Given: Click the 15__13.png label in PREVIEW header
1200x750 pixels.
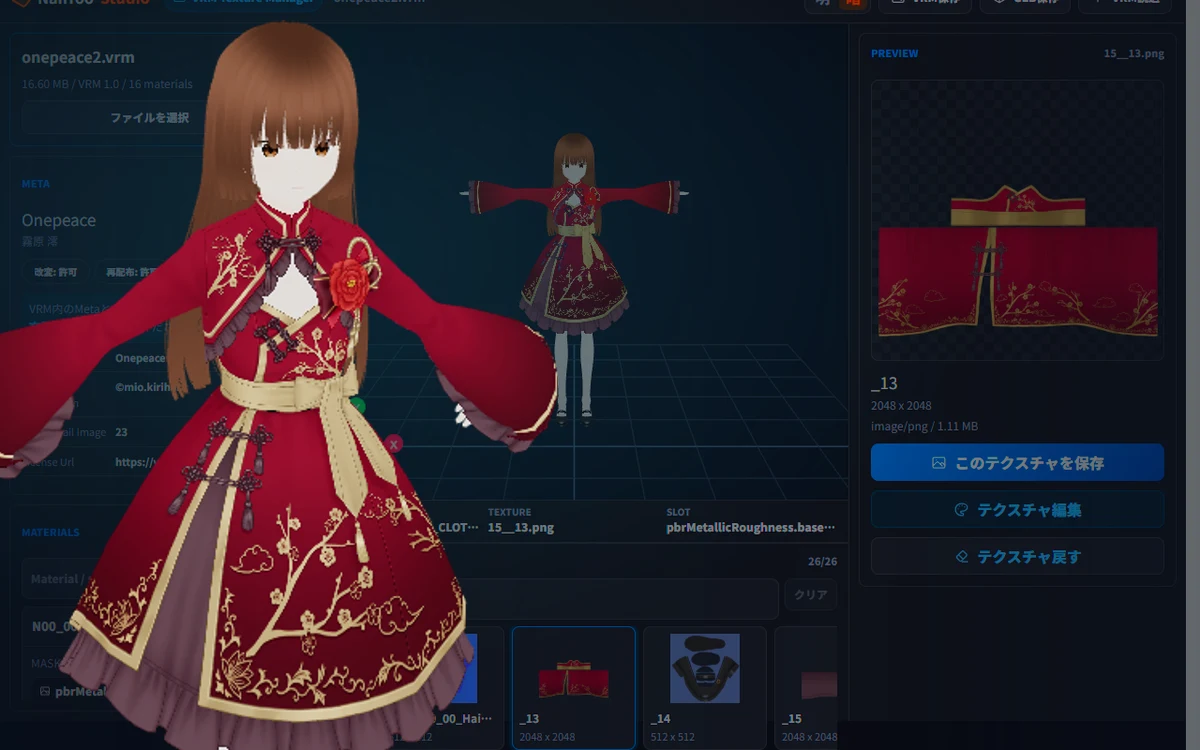Looking at the screenshot, I should pos(1134,53).
